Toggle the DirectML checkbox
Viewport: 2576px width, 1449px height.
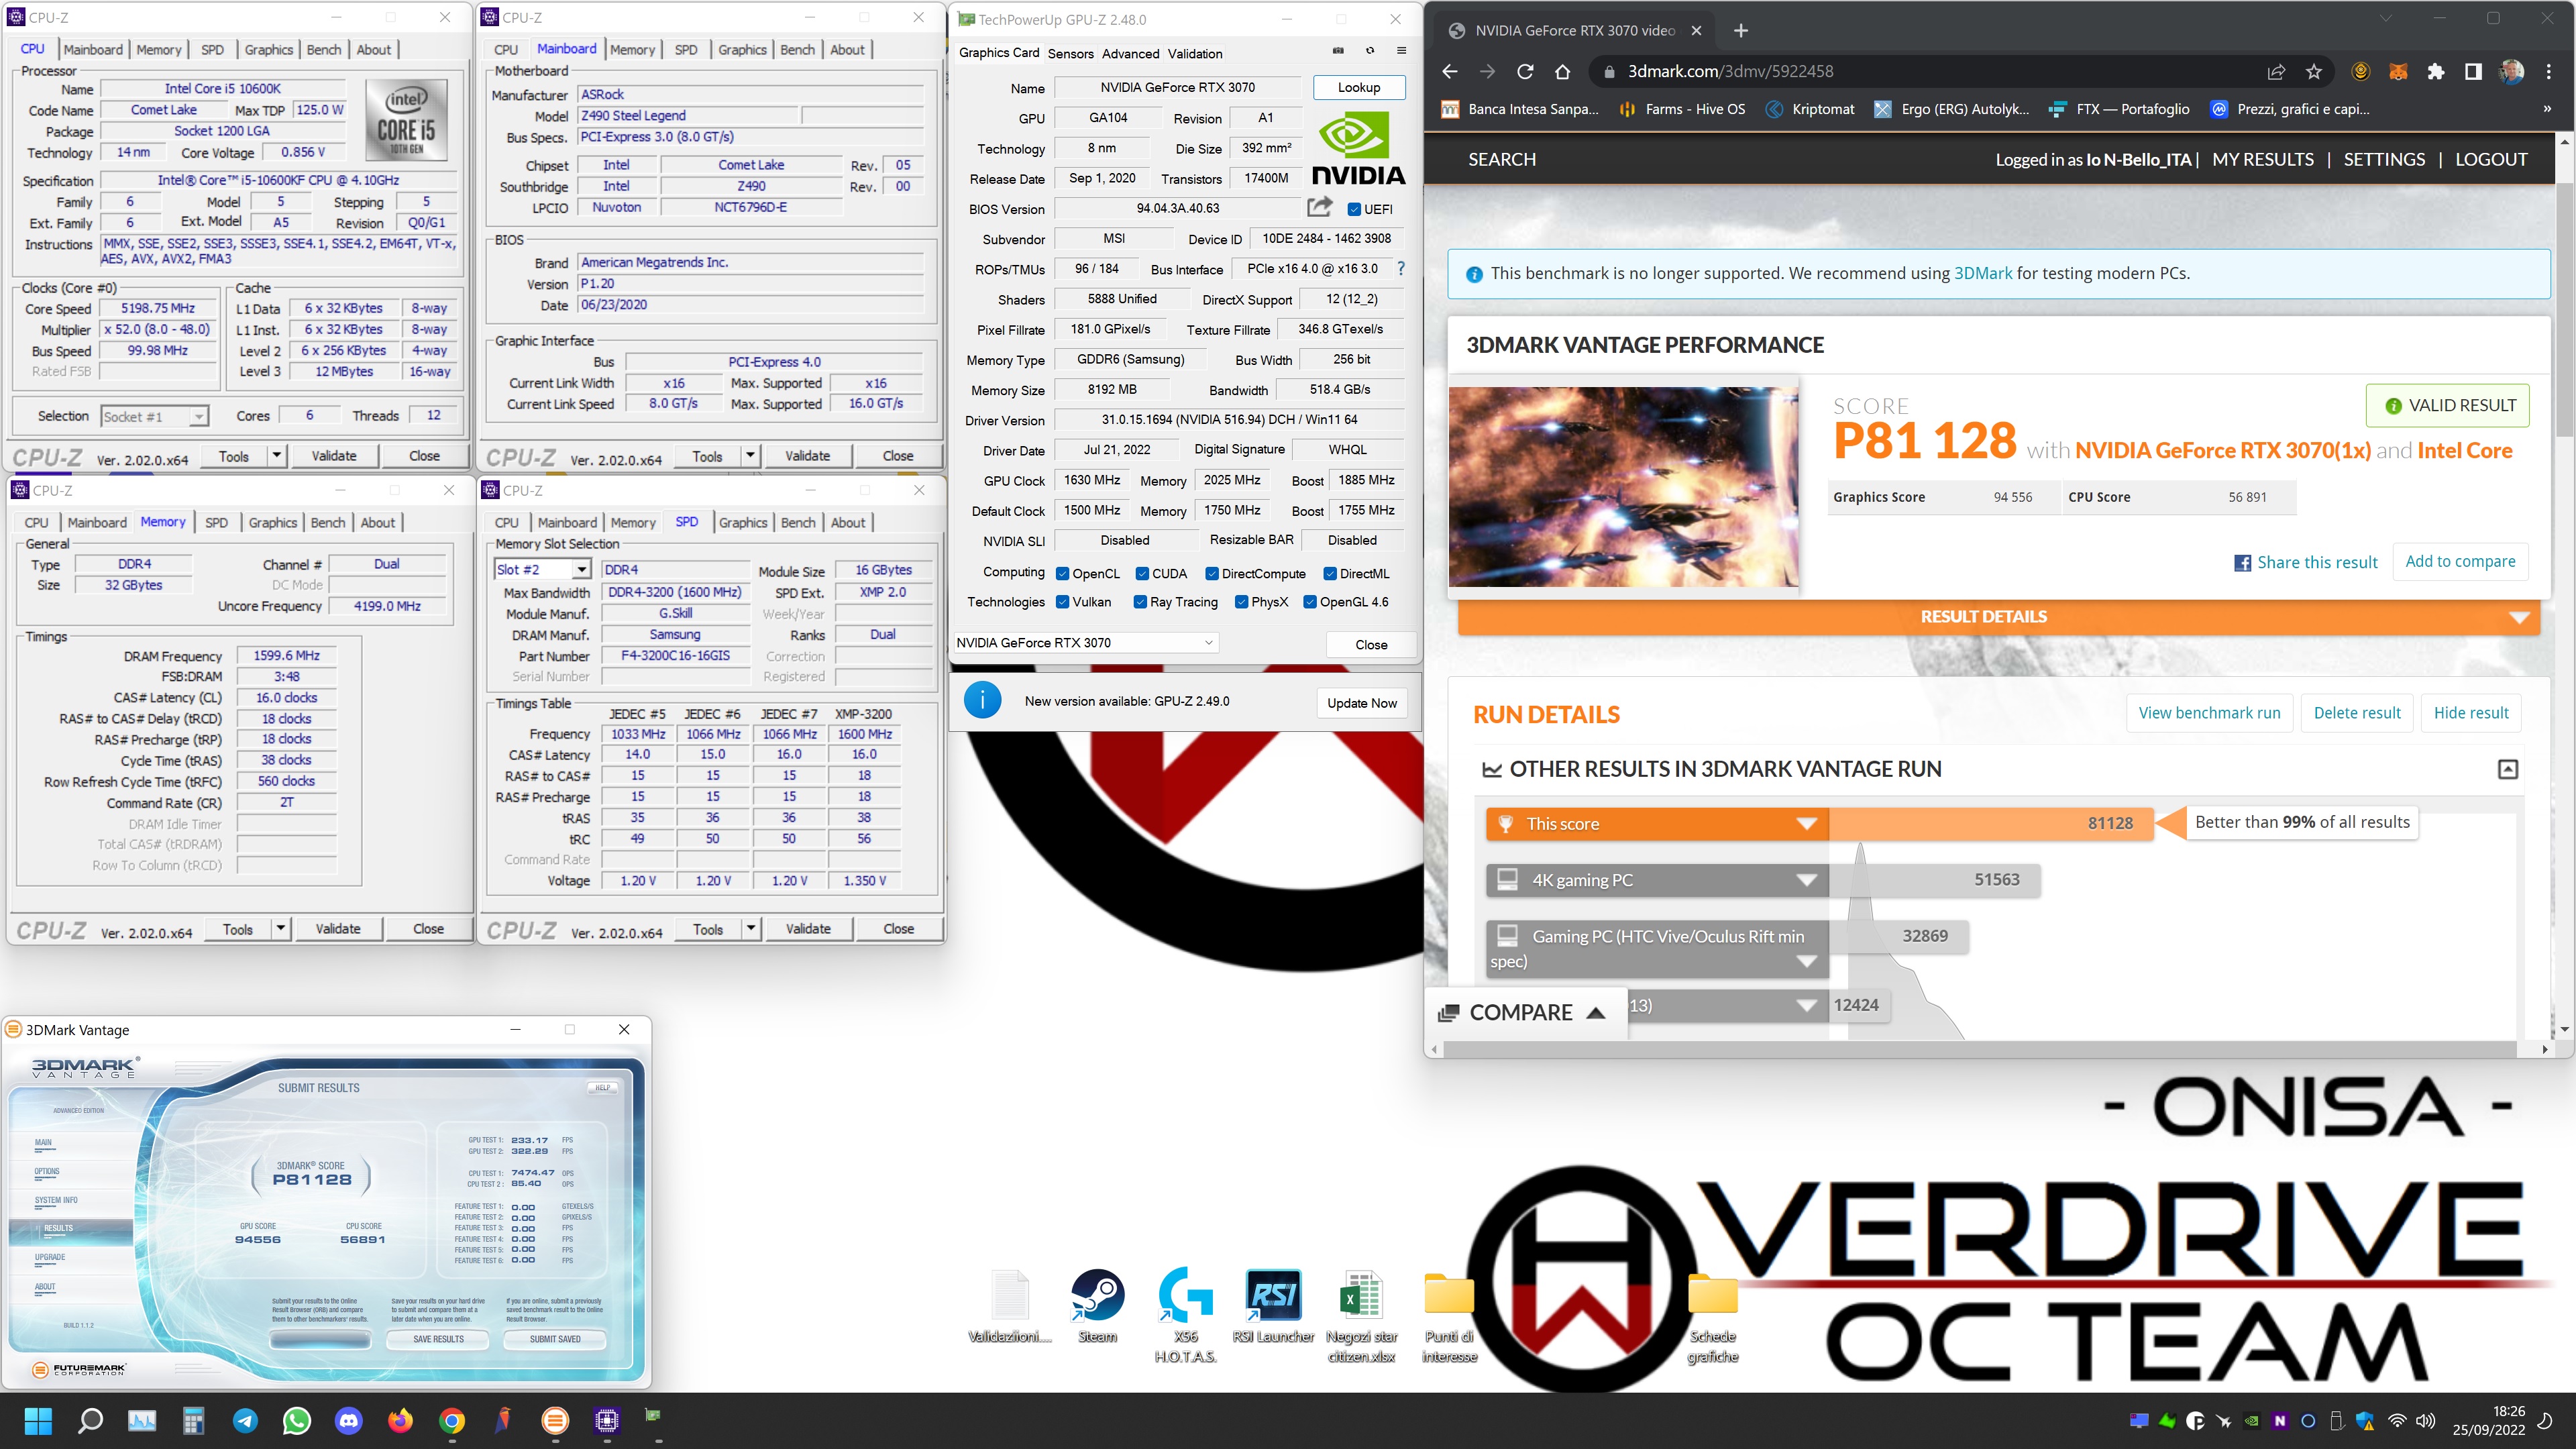(x=1330, y=573)
